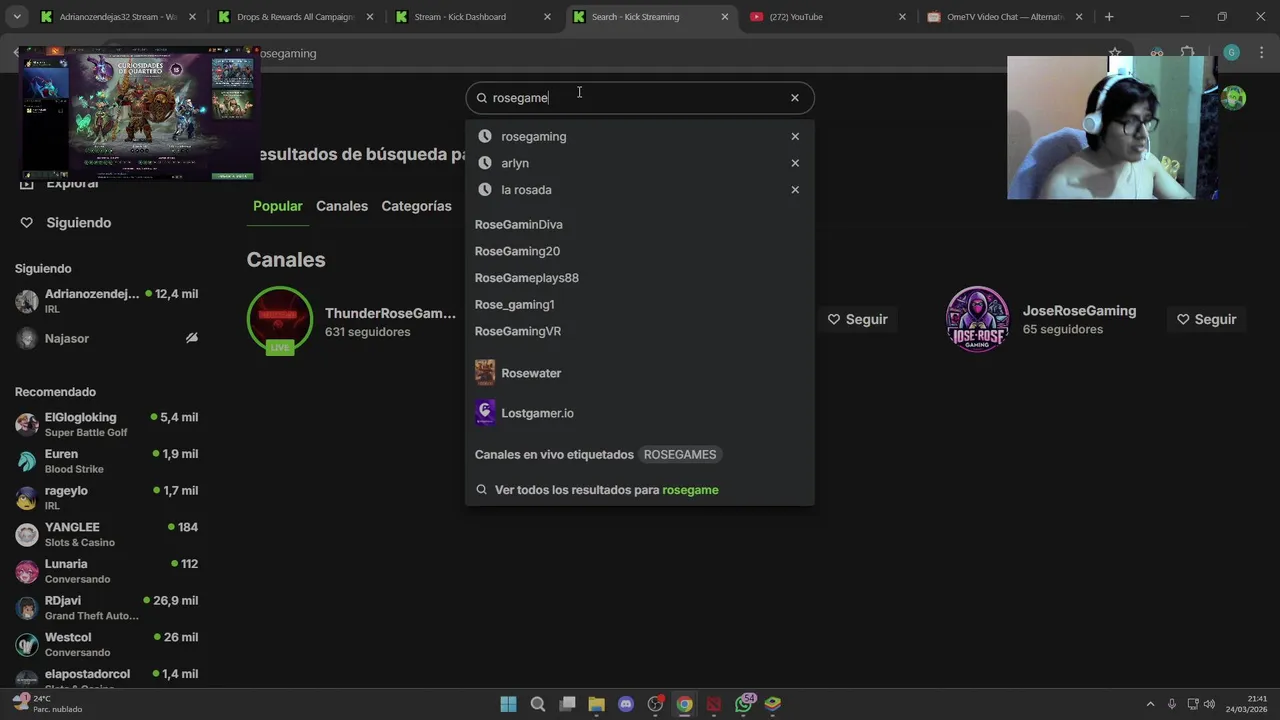The width and height of the screenshot is (1280, 720).
Task: Click Najasor's offline camera icon
Action: coord(191,338)
